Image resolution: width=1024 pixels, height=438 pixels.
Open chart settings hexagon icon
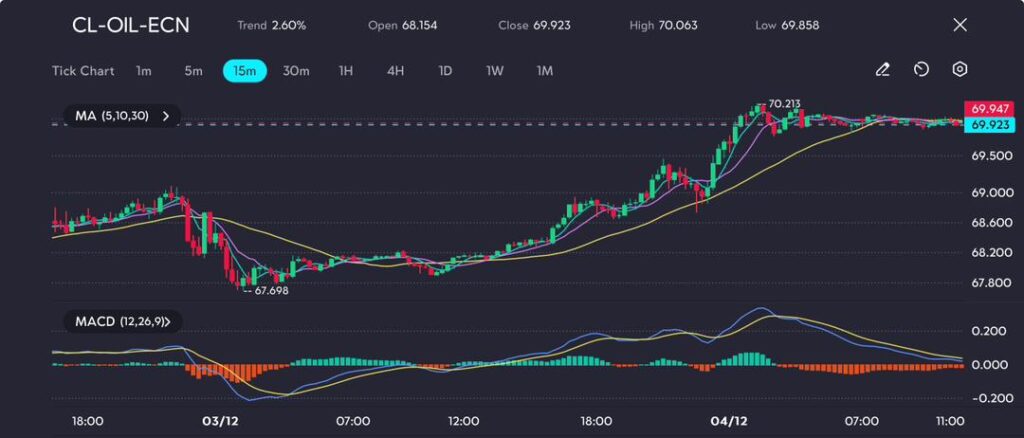point(960,70)
